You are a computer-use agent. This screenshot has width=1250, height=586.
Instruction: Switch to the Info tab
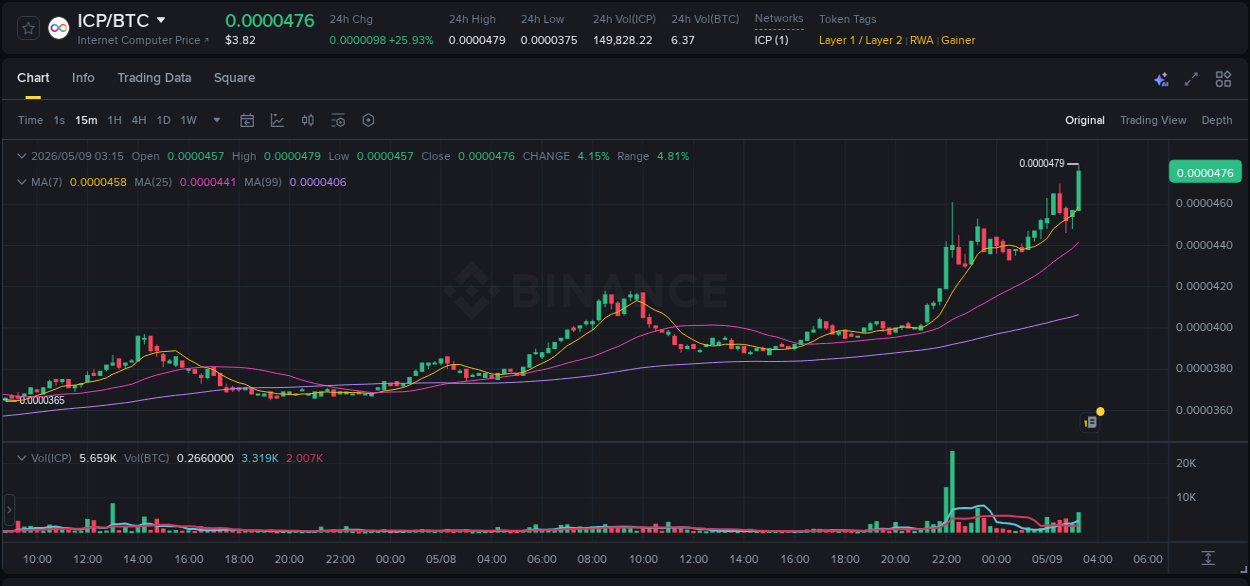pyautogui.click(x=83, y=78)
